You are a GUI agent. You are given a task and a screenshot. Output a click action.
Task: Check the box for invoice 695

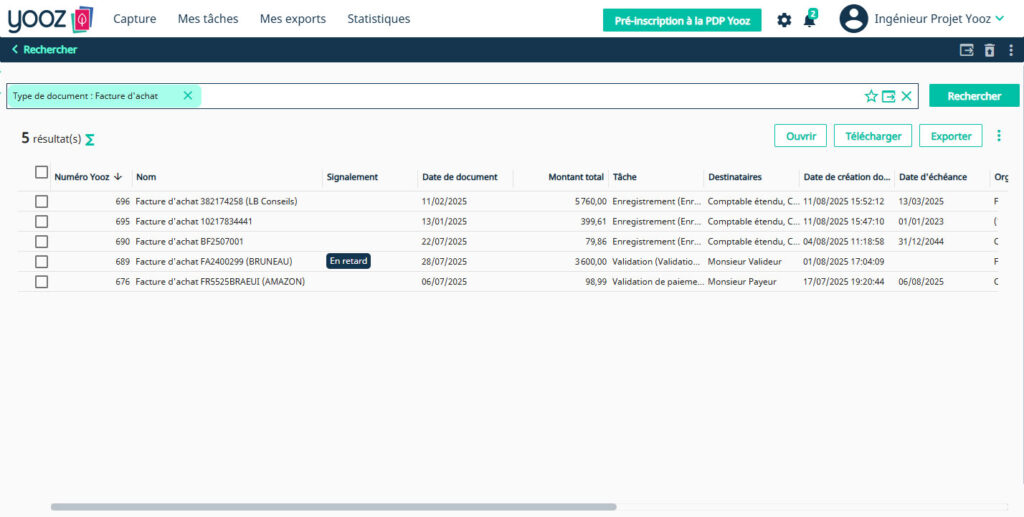pyautogui.click(x=41, y=222)
